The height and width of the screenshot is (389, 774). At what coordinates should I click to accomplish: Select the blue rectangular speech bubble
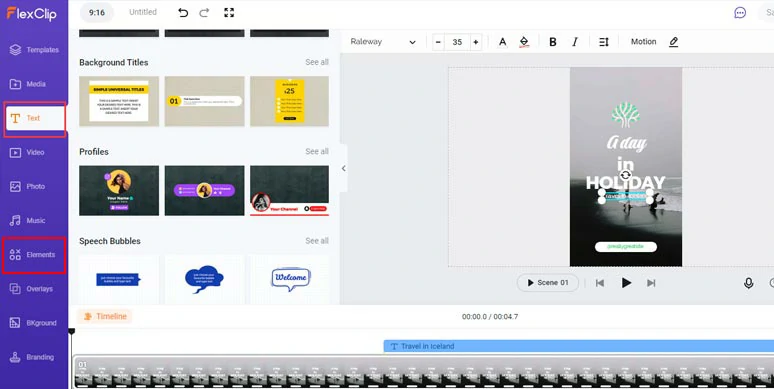coord(119,279)
